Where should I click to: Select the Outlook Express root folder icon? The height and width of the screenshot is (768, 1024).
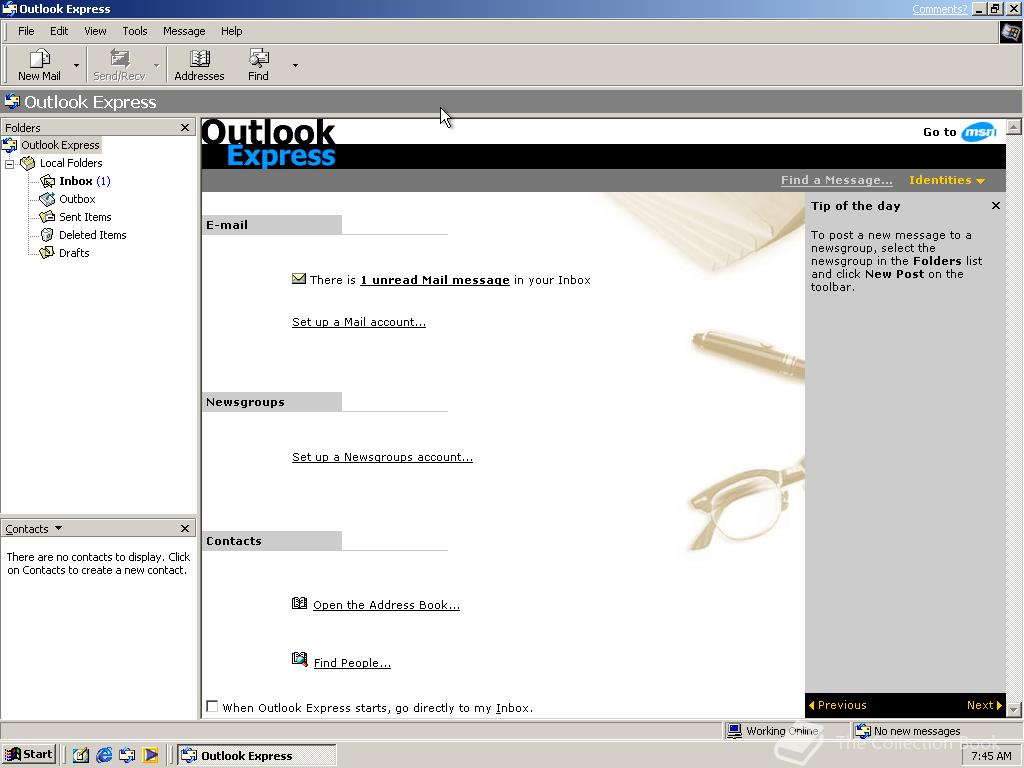[x=10, y=145]
